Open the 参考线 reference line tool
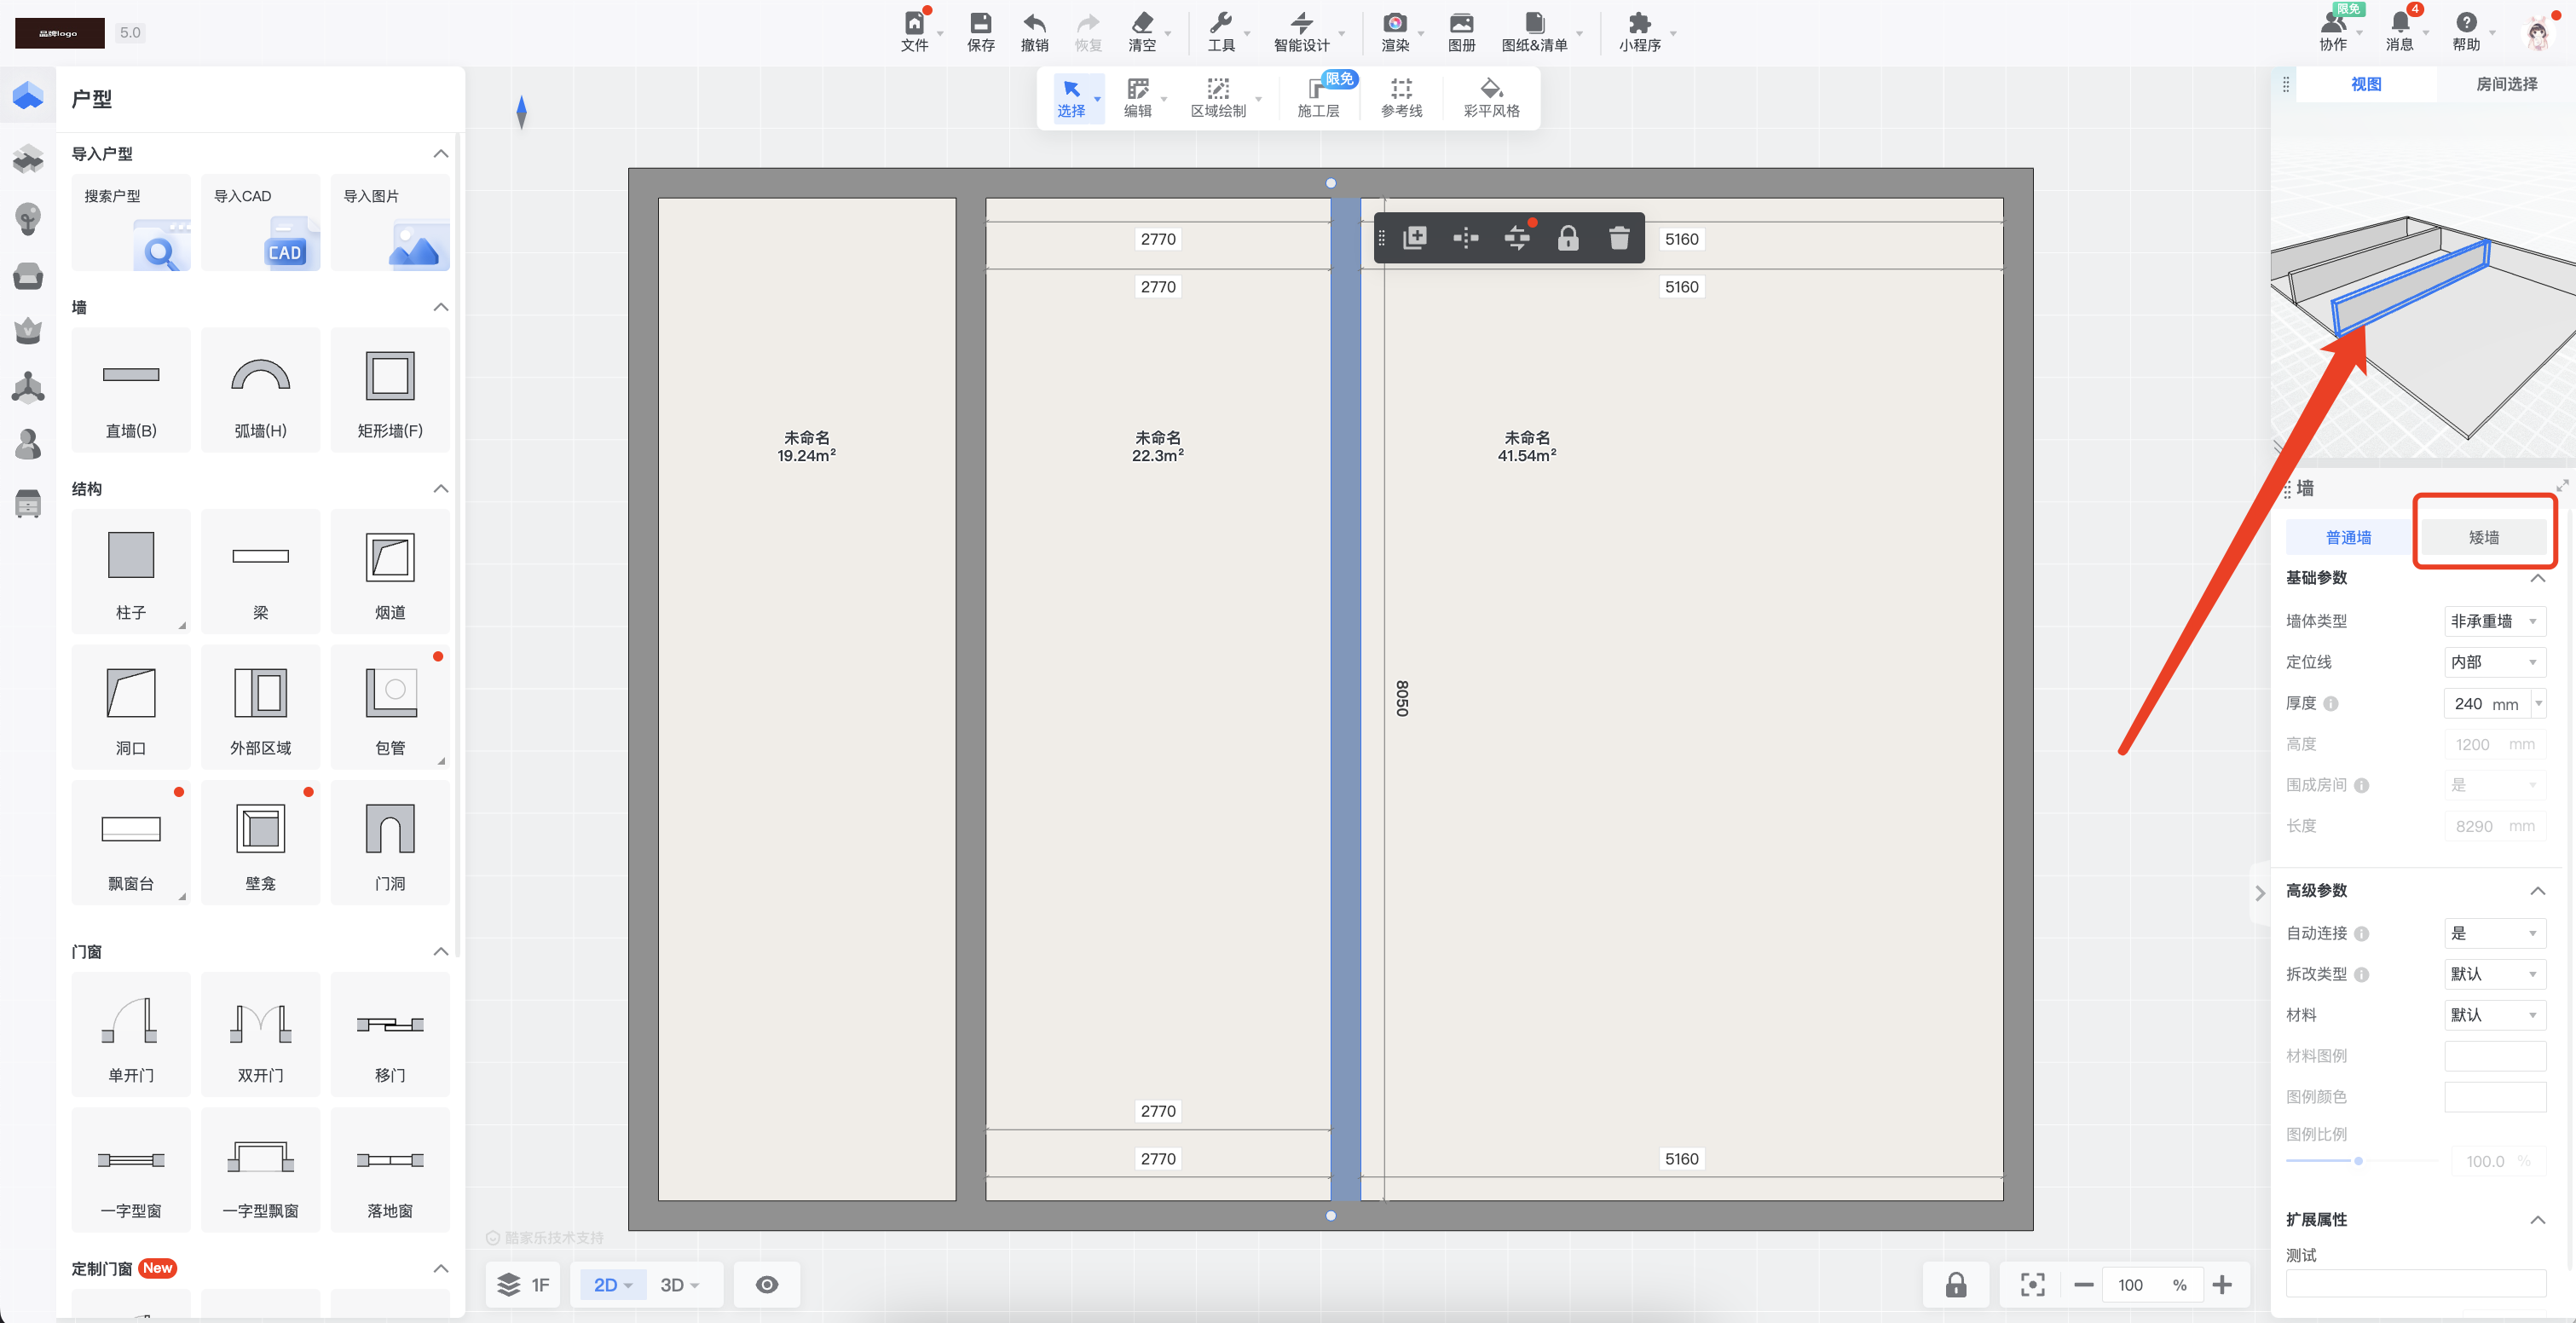The height and width of the screenshot is (1323, 2576). tap(1401, 98)
